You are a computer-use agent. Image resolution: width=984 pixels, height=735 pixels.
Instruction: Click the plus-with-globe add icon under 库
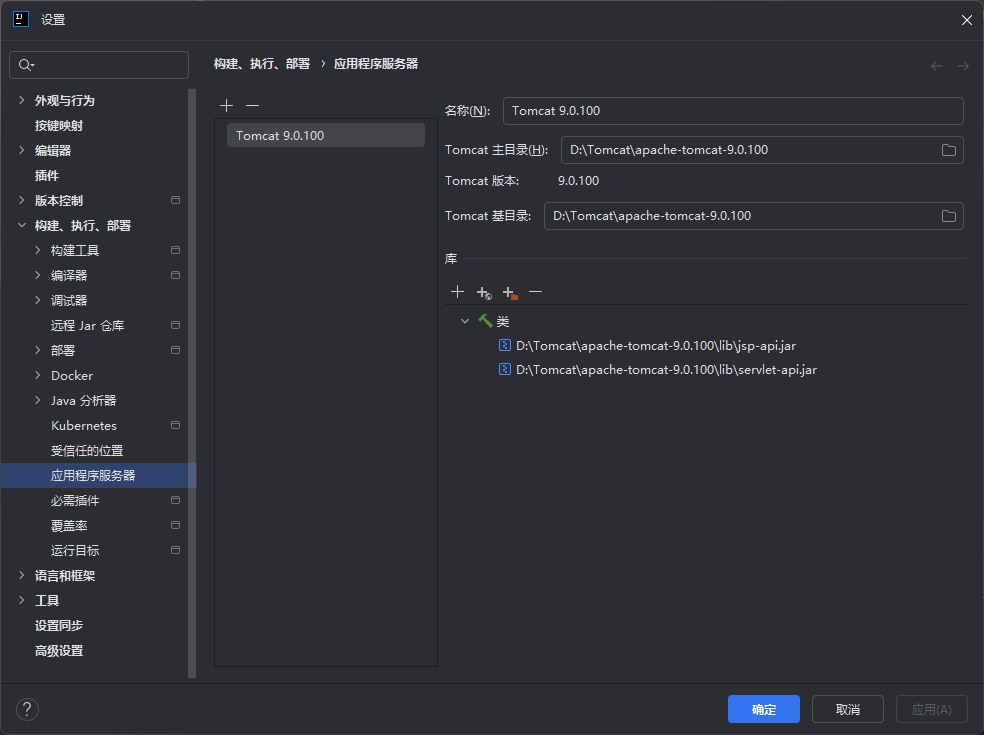484,292
